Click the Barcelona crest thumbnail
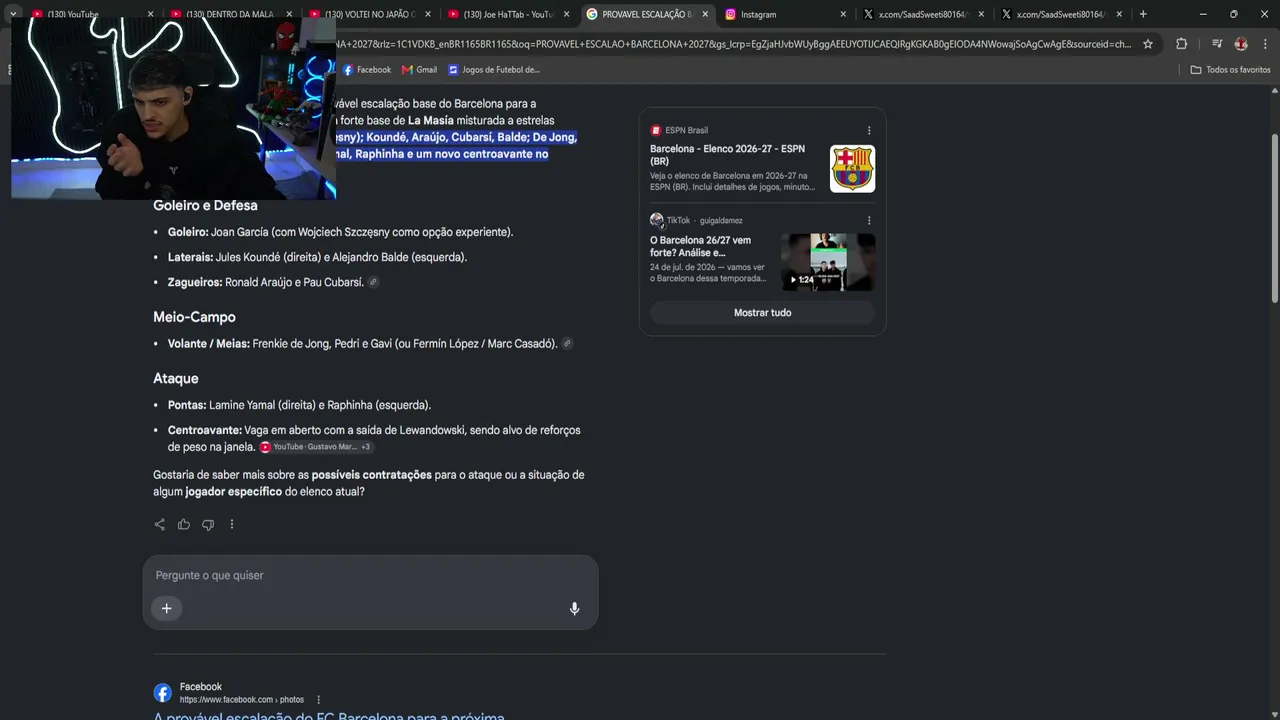Screen dimensions: 1280x720 point(852,169)
